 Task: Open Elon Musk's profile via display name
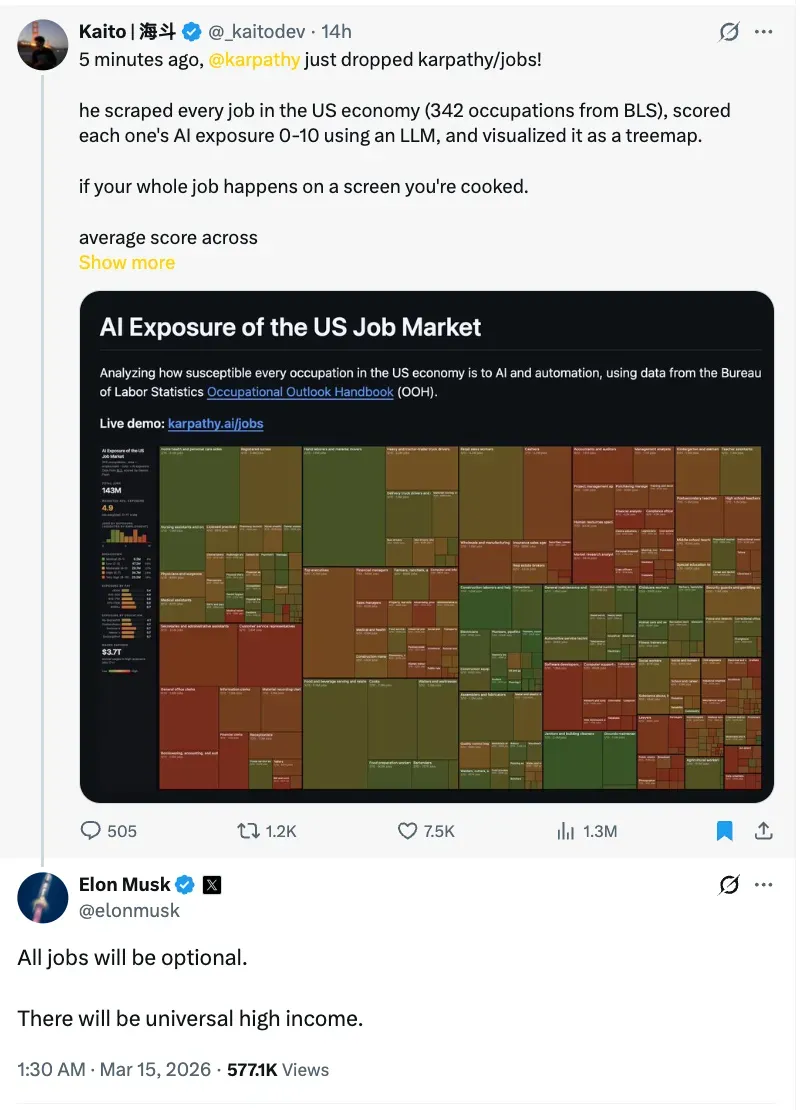coord(124,884)
